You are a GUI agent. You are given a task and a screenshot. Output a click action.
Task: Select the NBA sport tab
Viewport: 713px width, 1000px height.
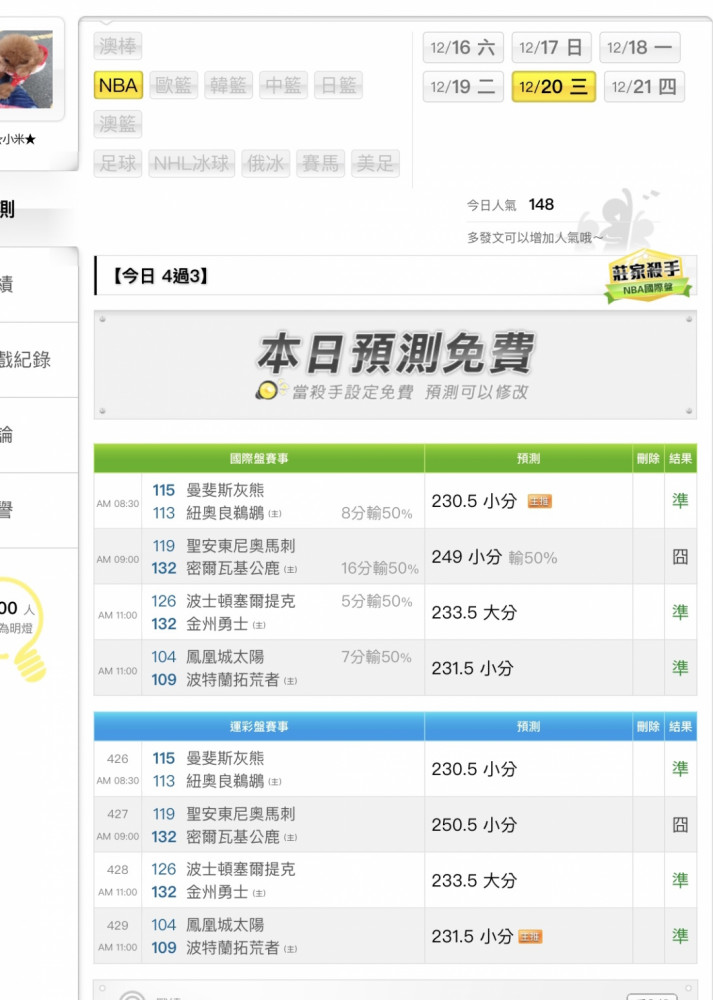pos(118,85)
